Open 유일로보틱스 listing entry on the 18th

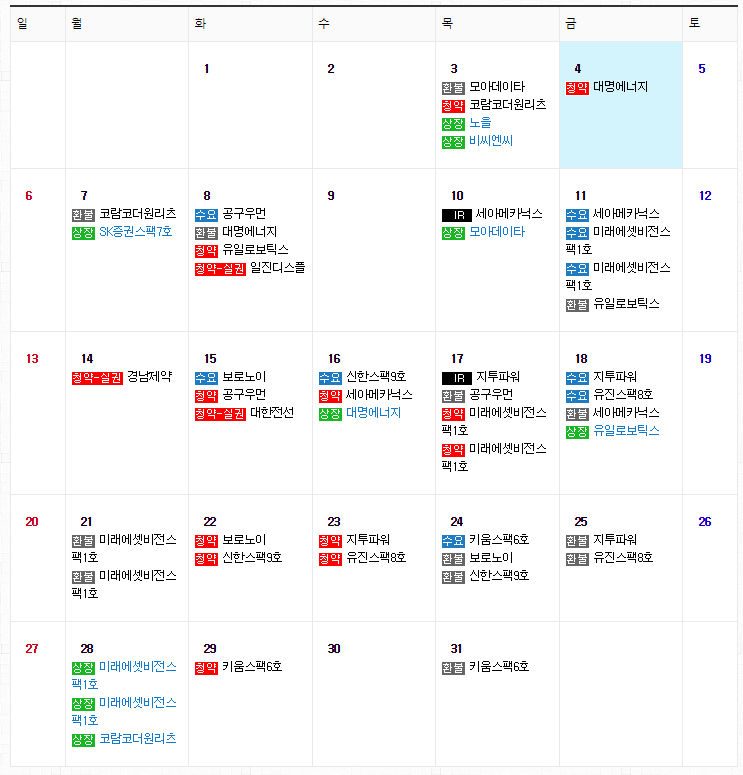[626, 431]
